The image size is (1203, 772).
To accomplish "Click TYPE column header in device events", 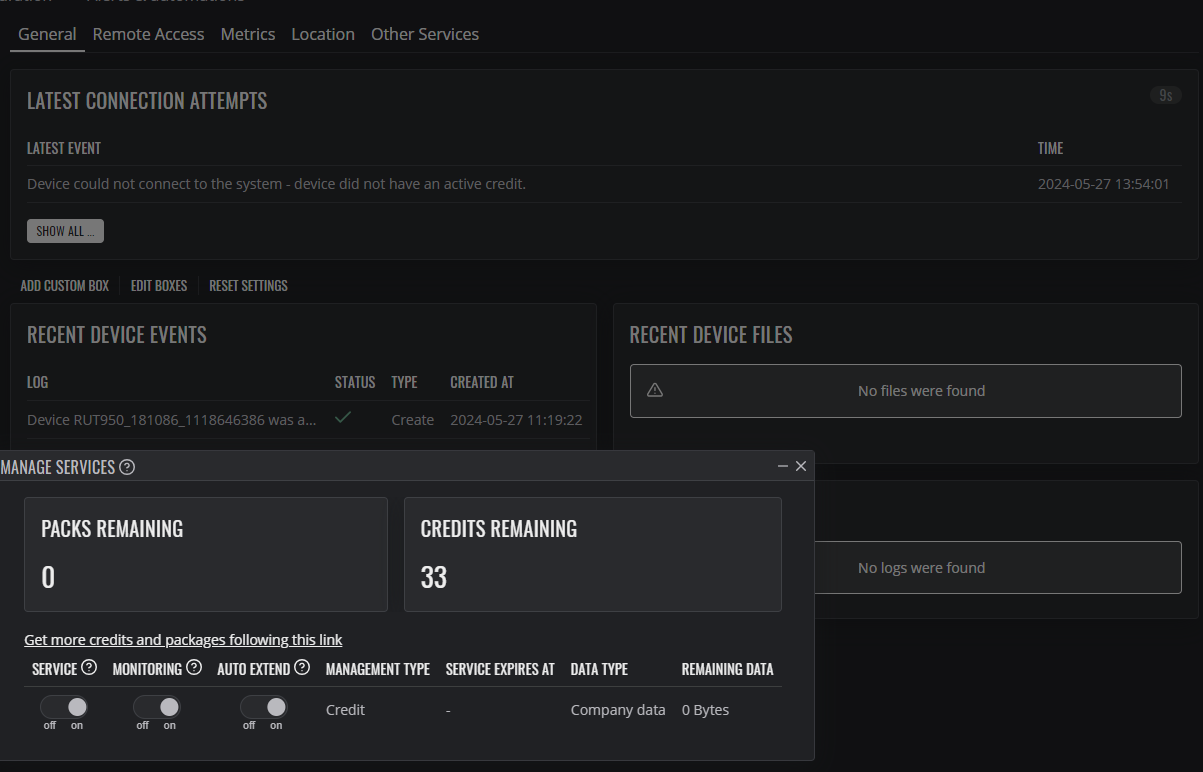I will tap(404, 382).
